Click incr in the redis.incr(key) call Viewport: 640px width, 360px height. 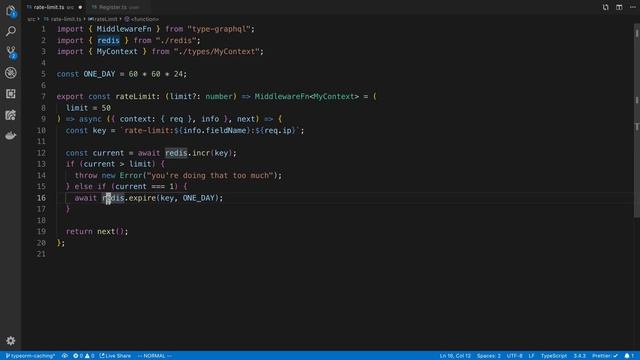[201, 153]
